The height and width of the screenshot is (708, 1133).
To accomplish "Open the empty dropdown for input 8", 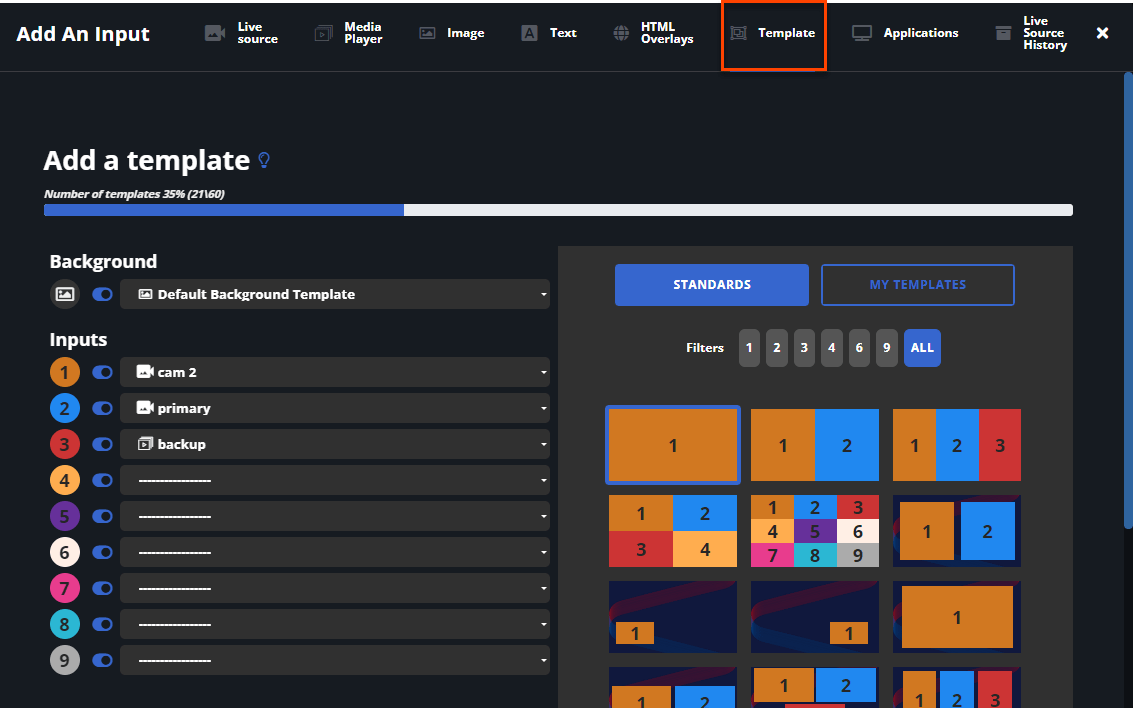I will 335,624.
